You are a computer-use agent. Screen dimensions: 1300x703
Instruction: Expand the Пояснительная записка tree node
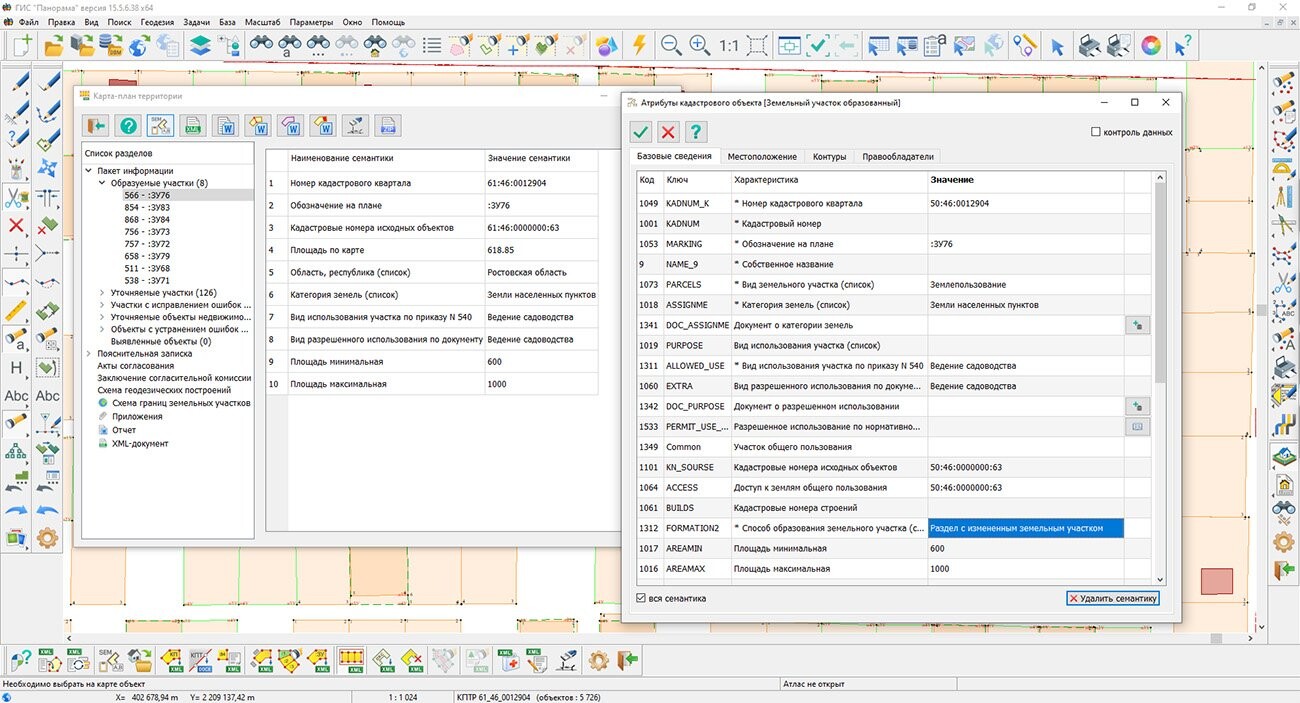tap(89, 354)
